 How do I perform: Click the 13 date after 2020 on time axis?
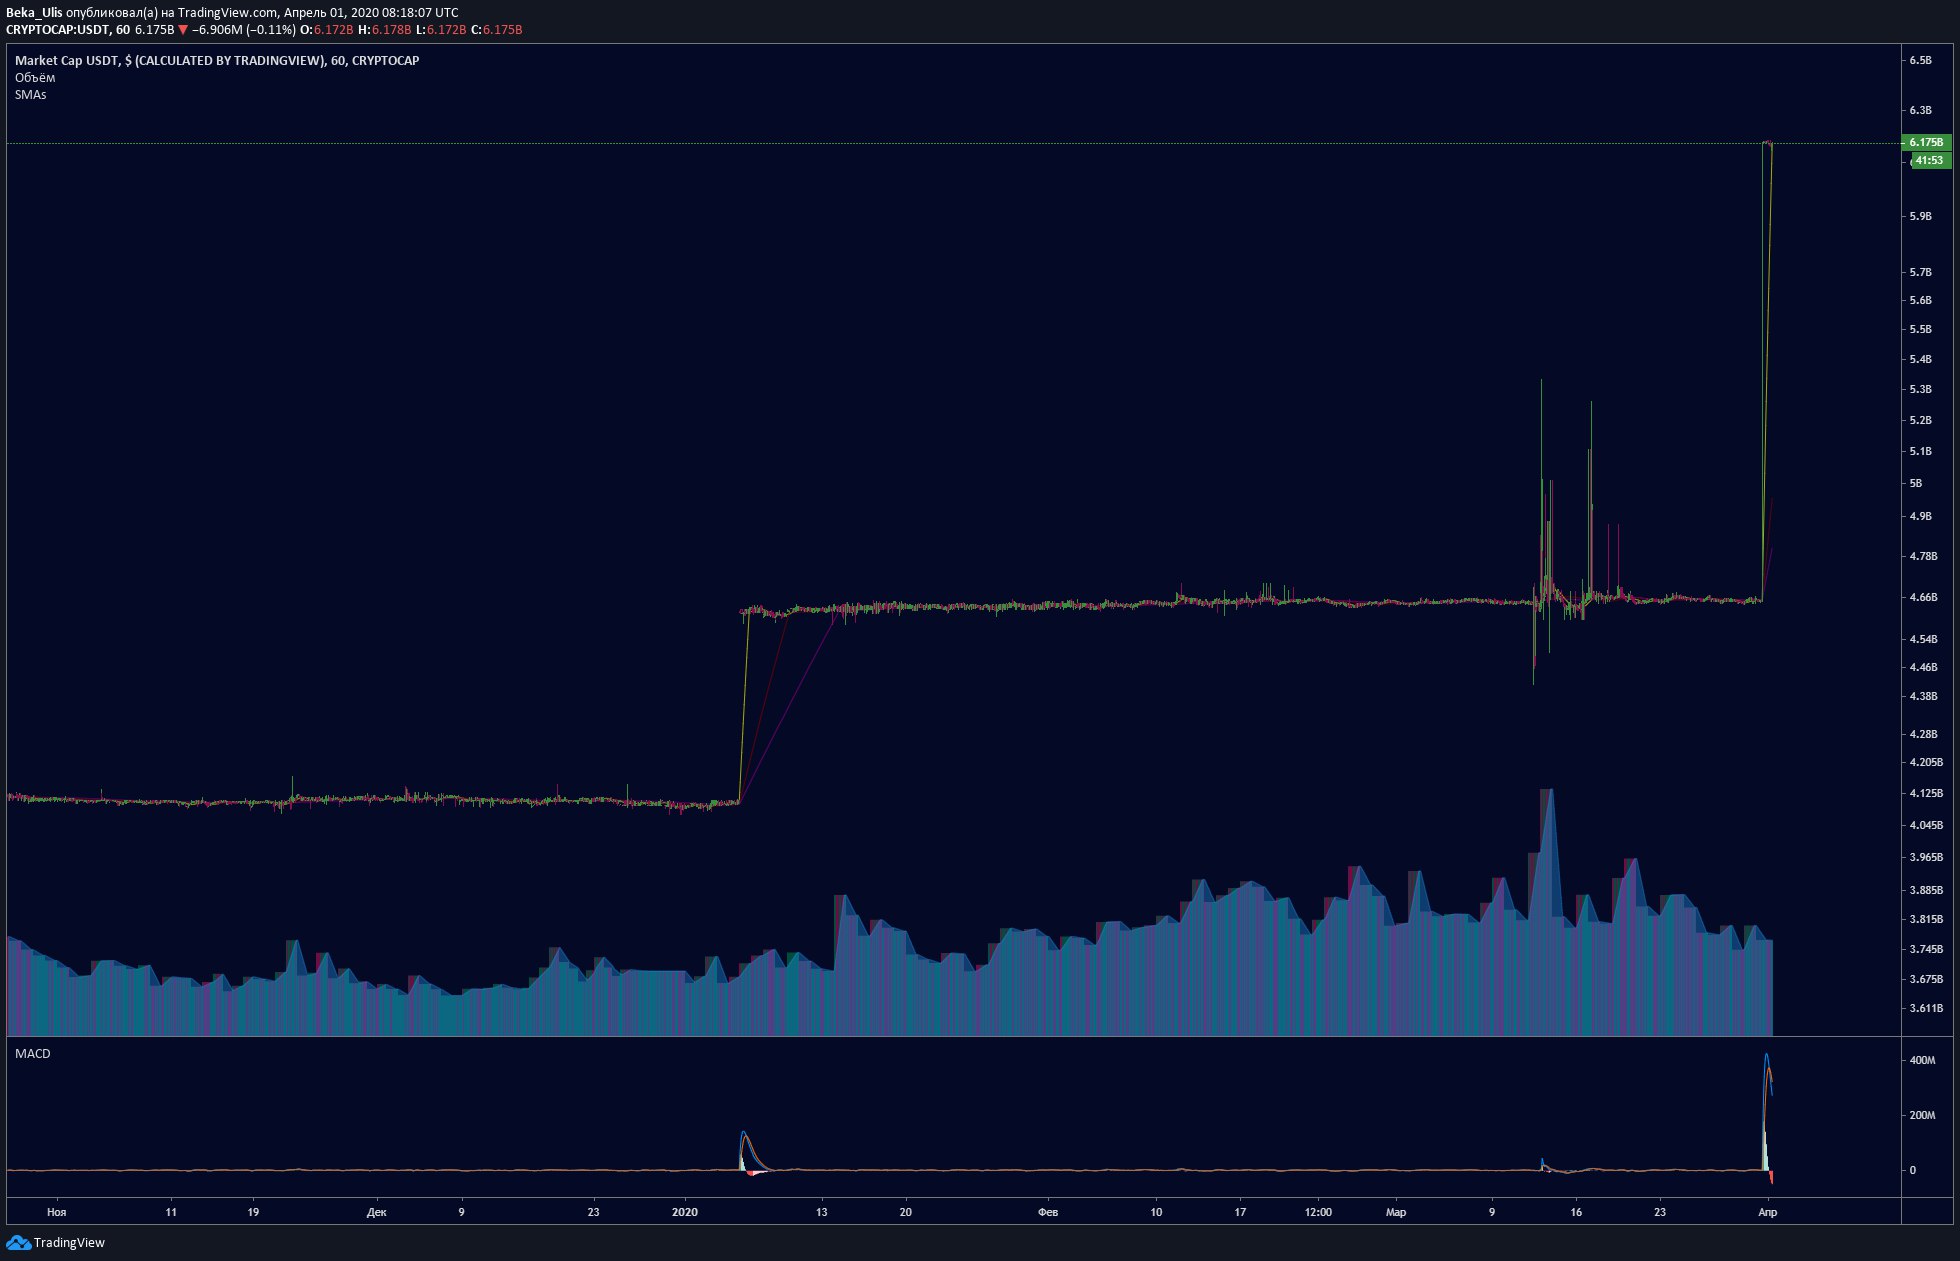click(822, 1213)
